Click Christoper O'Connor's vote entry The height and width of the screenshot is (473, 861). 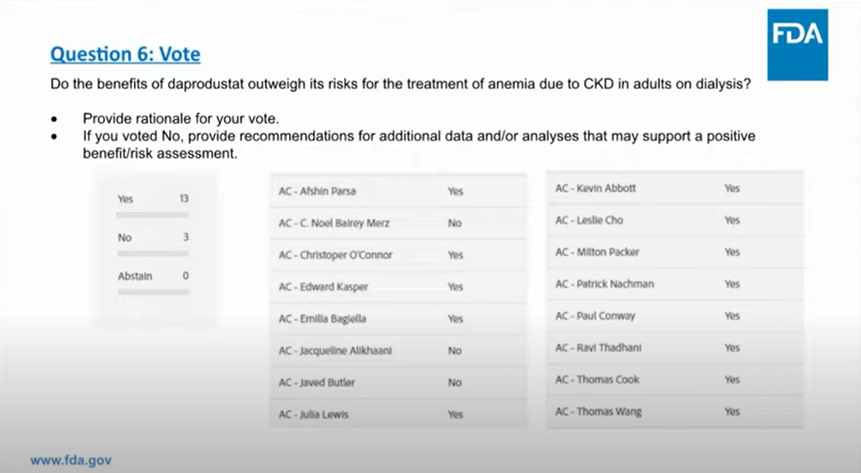(x=397, y=255)
